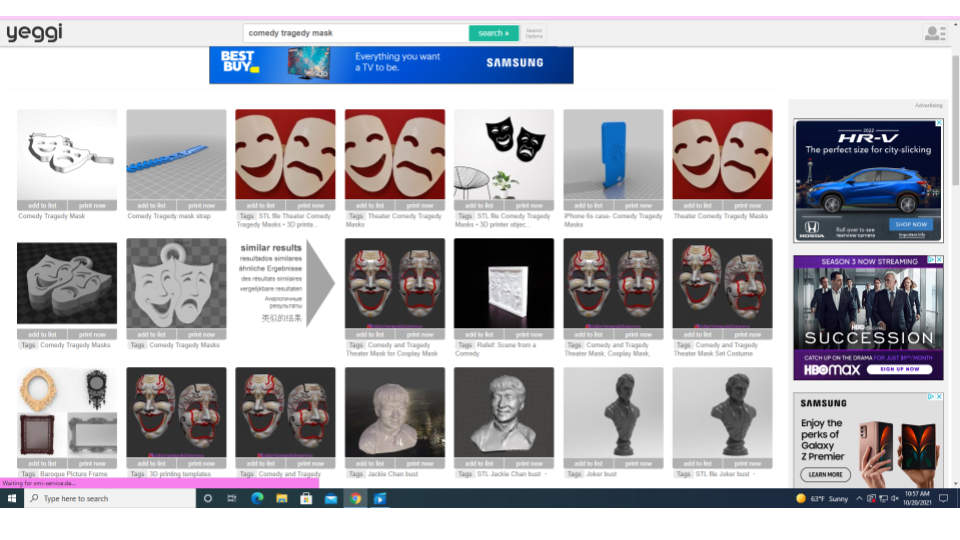This screenshot has height=540, width=960.
Task: Add iPhone 6s case item to list
Action: [x=588, y=206]
